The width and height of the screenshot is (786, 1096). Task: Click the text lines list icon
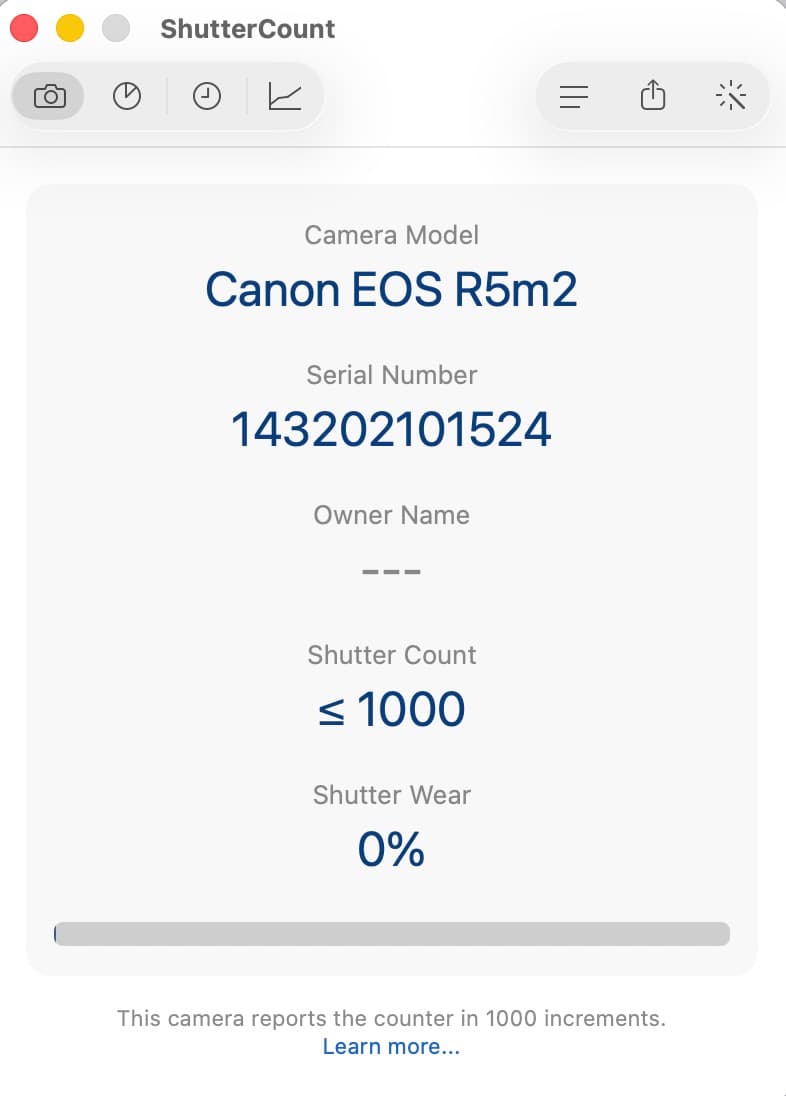click(573, 96)
